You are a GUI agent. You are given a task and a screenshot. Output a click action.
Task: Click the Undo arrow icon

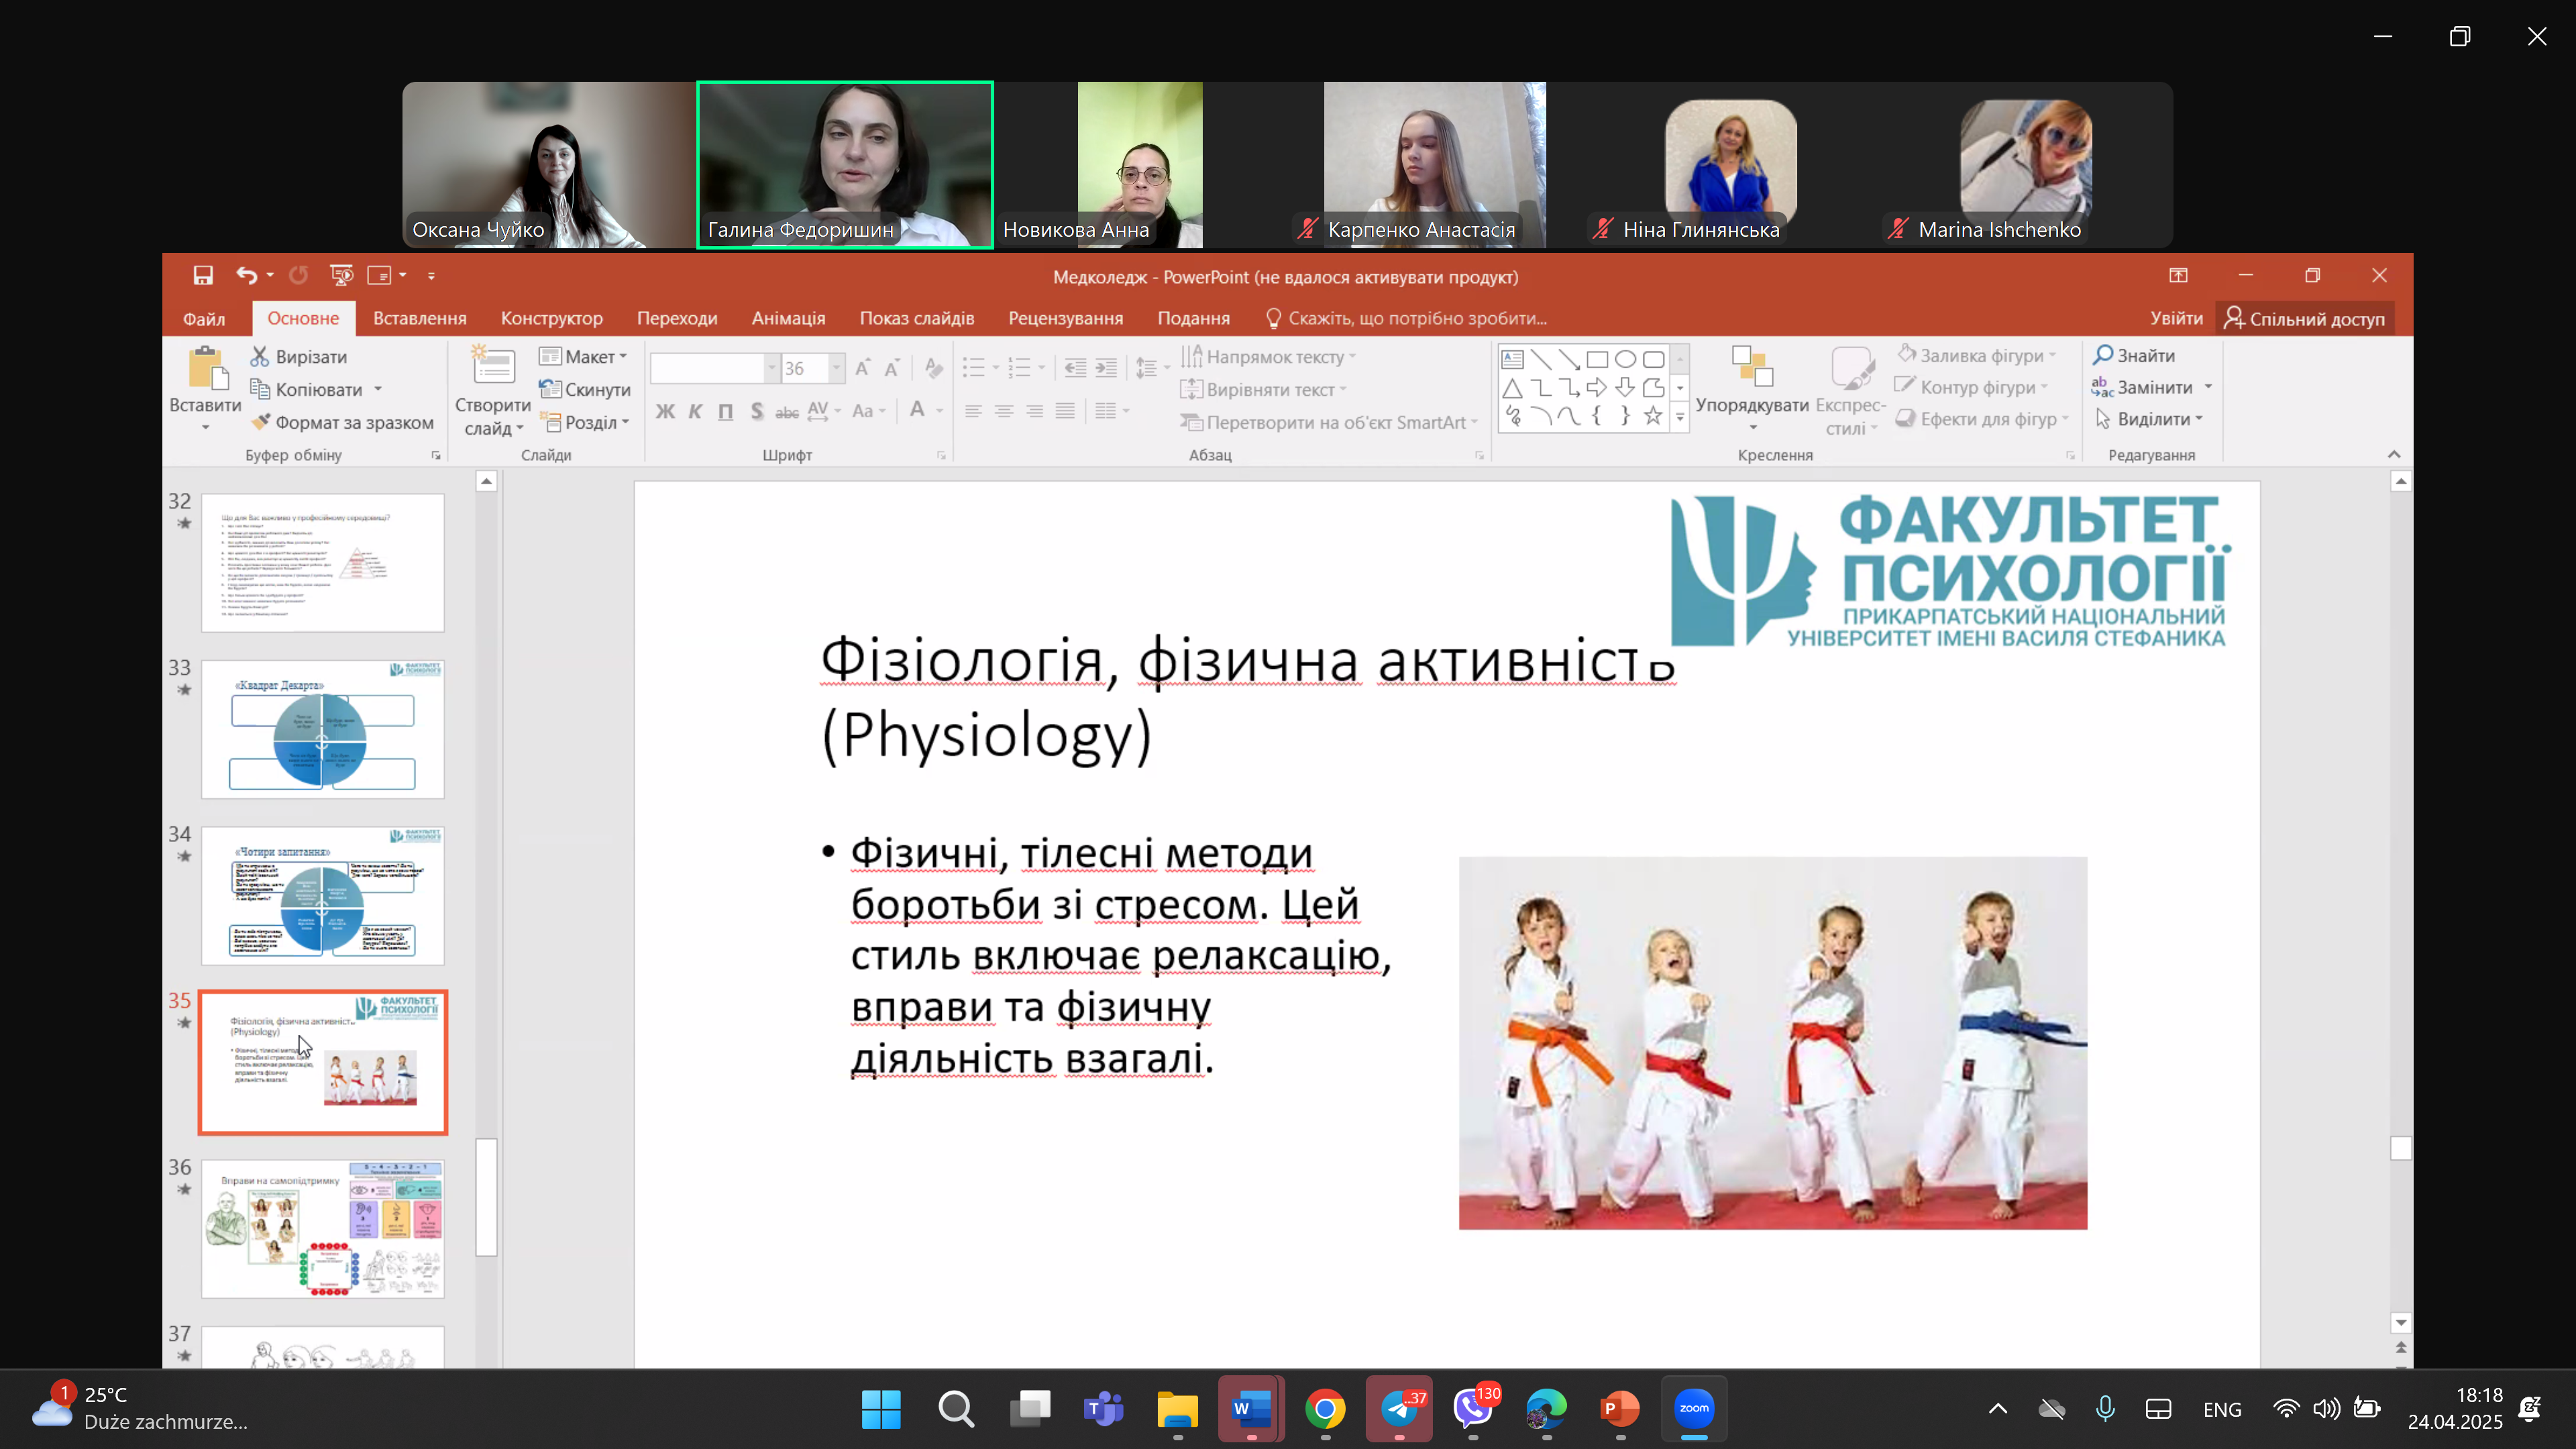coord(246,275)
